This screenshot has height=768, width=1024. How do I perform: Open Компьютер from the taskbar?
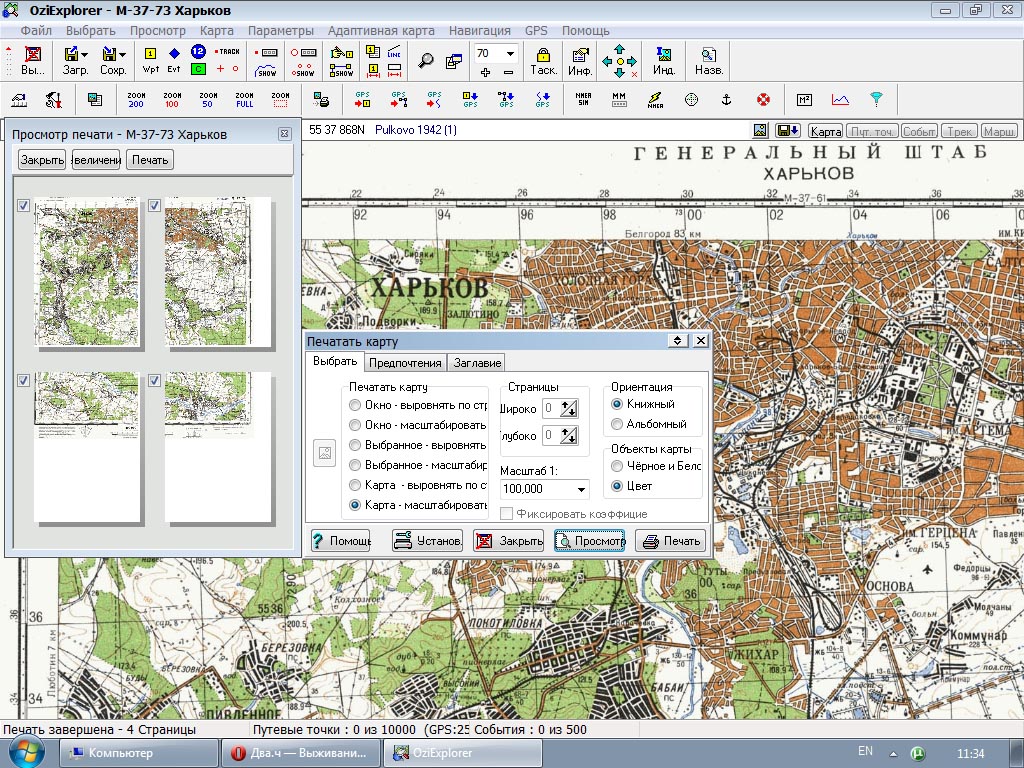[138, 753]
